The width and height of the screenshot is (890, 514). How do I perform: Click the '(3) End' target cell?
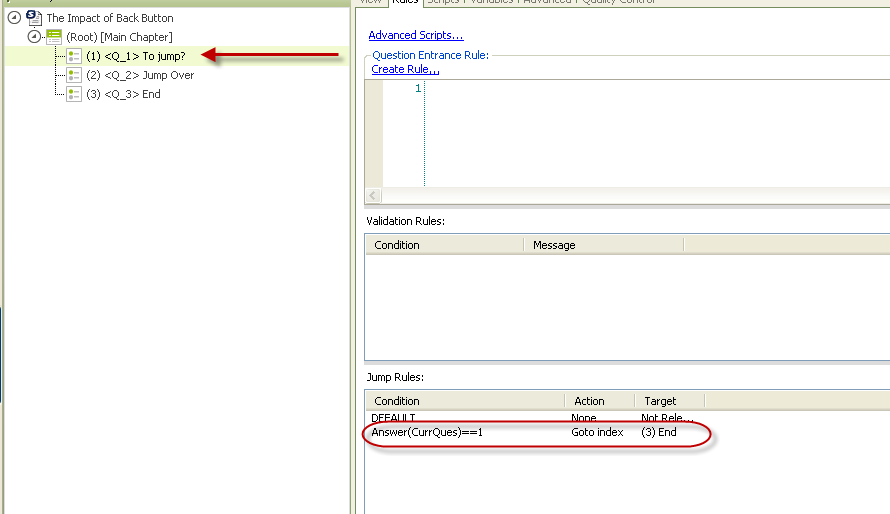[659, 432]
